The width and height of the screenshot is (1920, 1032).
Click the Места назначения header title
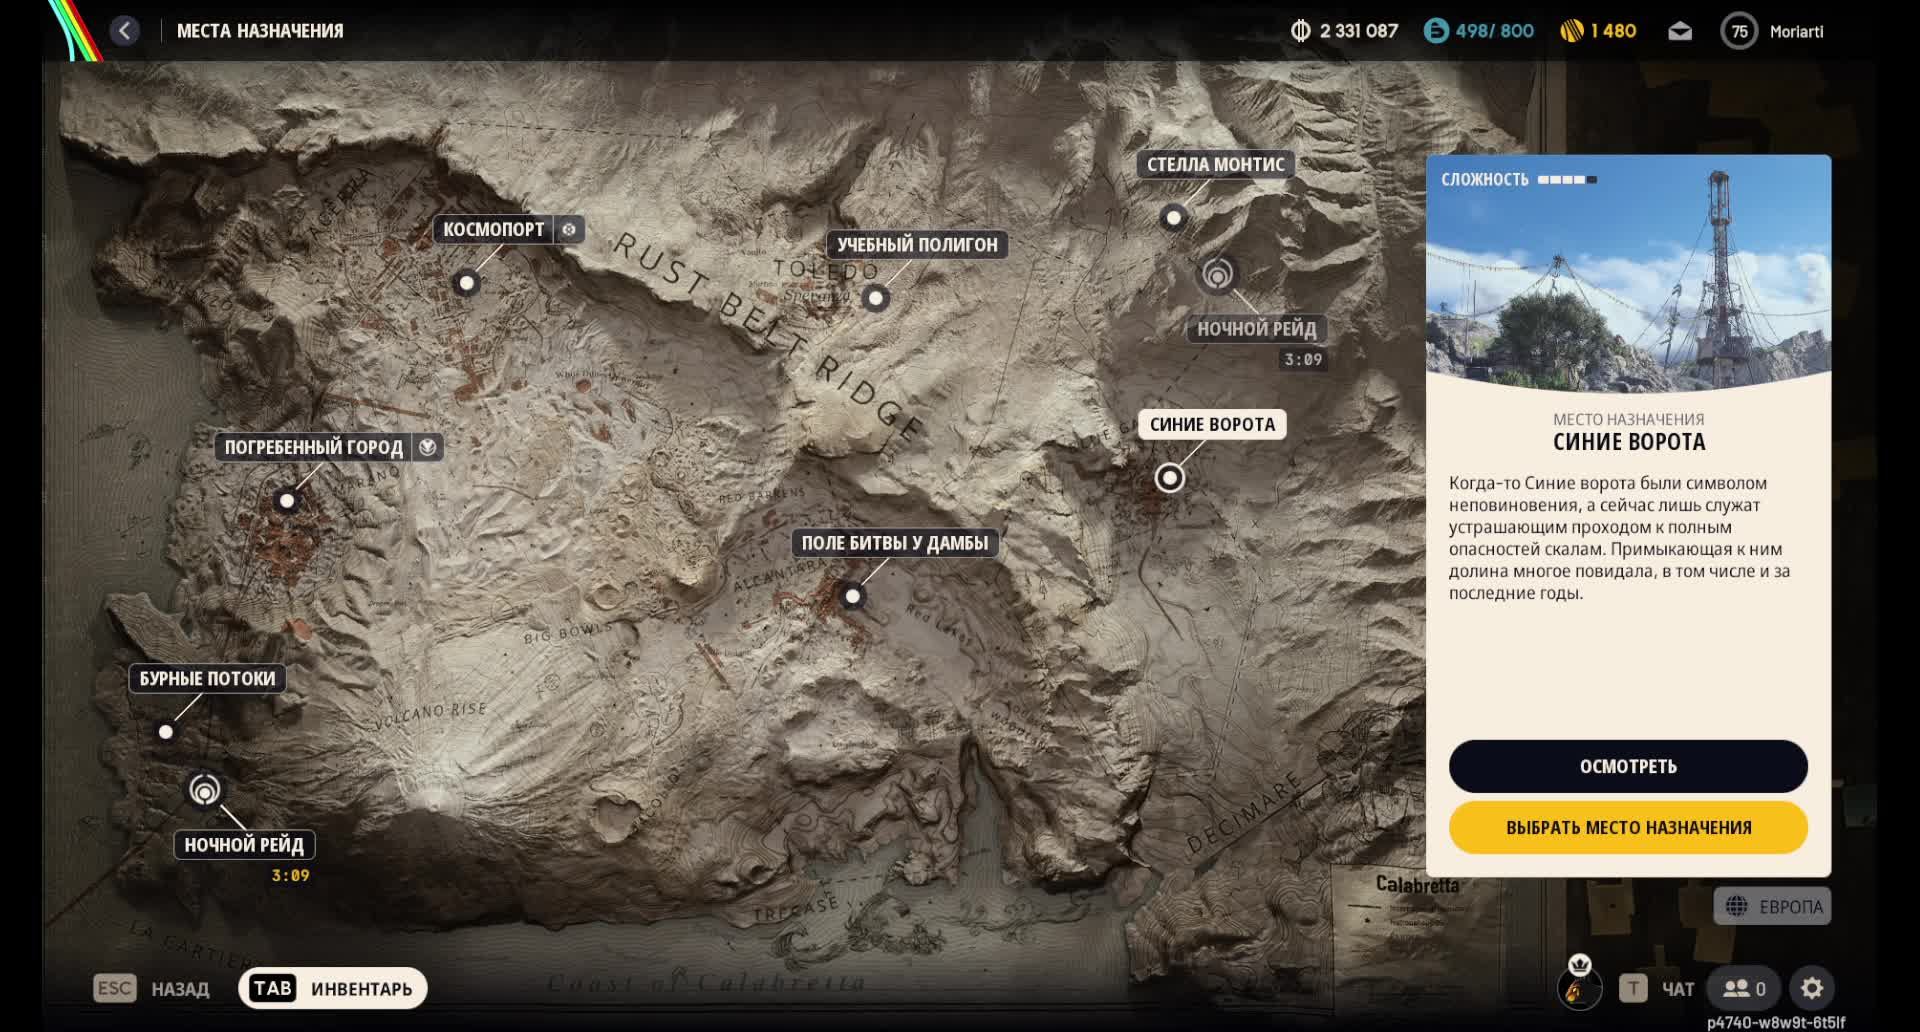pyautogui.click(x=260, y=31)
